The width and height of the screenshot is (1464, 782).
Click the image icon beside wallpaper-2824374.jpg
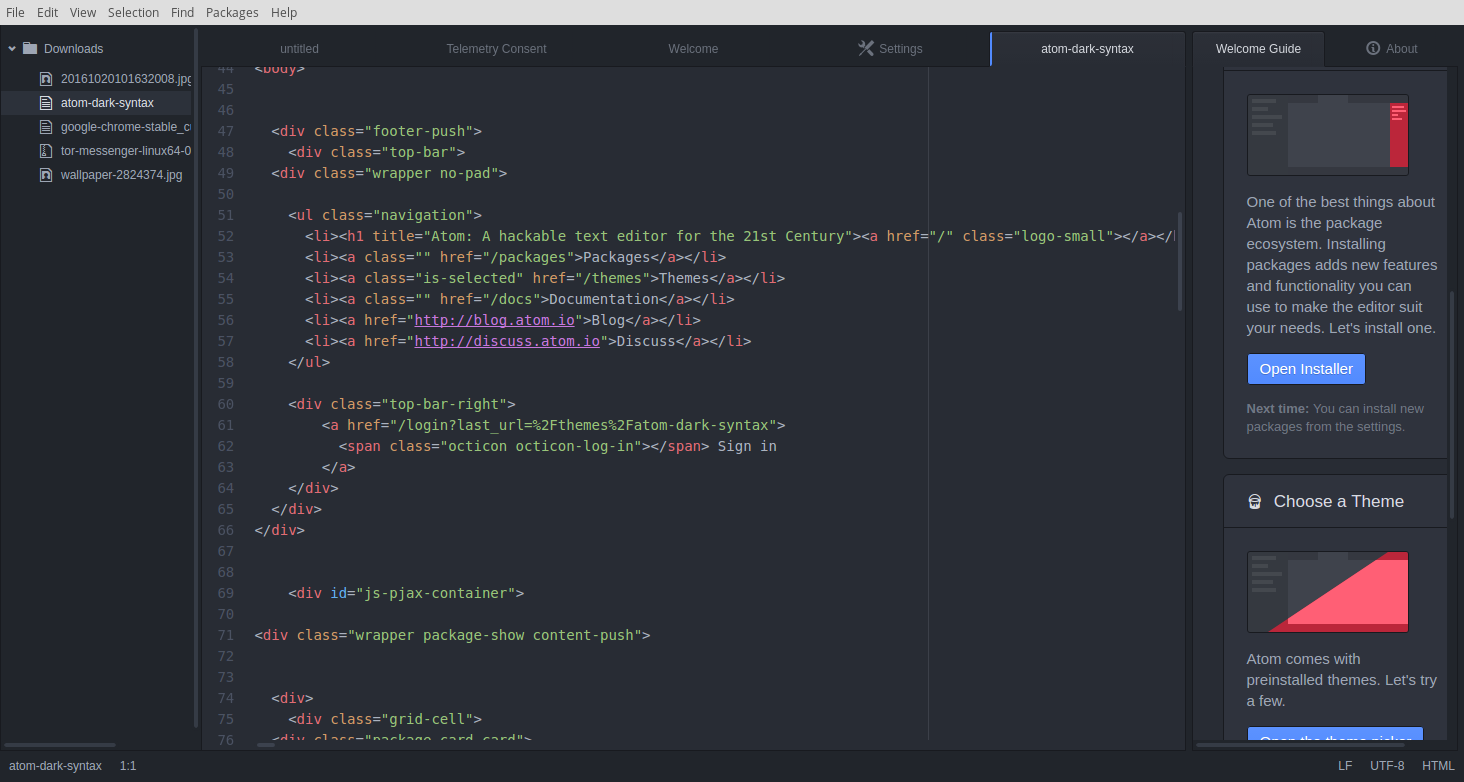tap(45, 174)
